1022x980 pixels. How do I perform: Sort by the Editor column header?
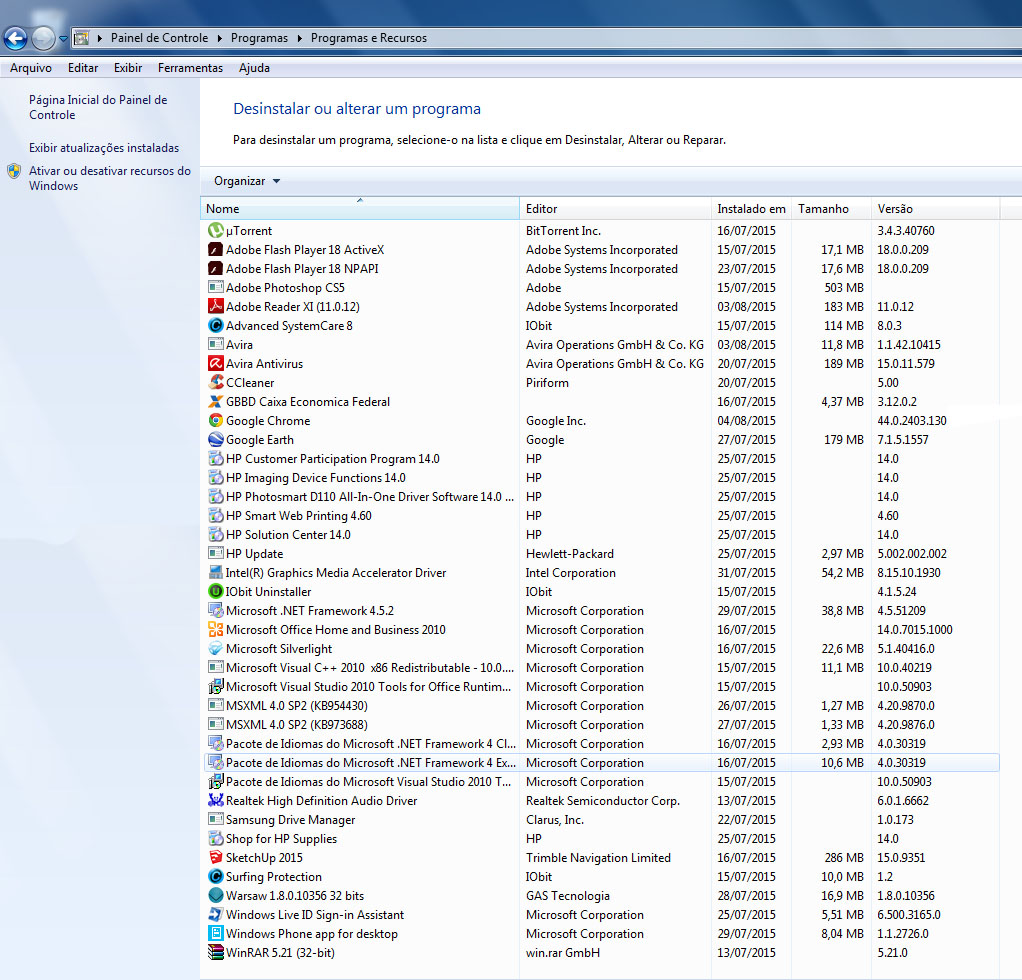pyautogui.click(x=615, y=209)
